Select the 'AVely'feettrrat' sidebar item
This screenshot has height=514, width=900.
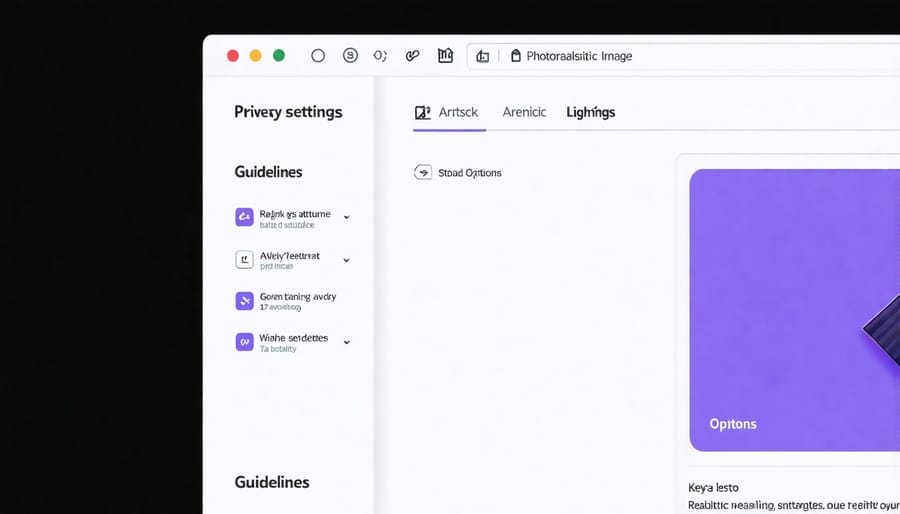click(293, 260)
